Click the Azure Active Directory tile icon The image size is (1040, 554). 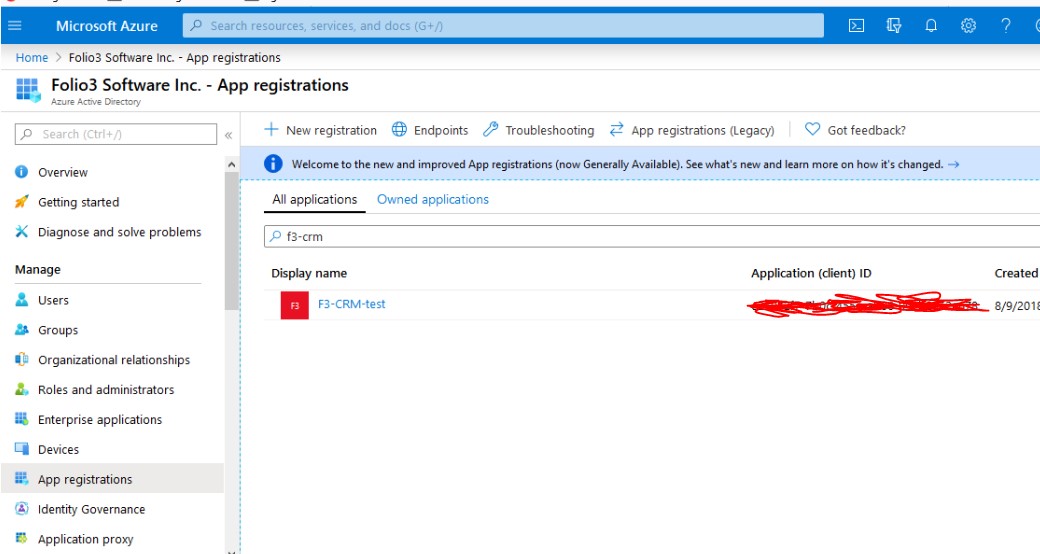coord(28,90)
